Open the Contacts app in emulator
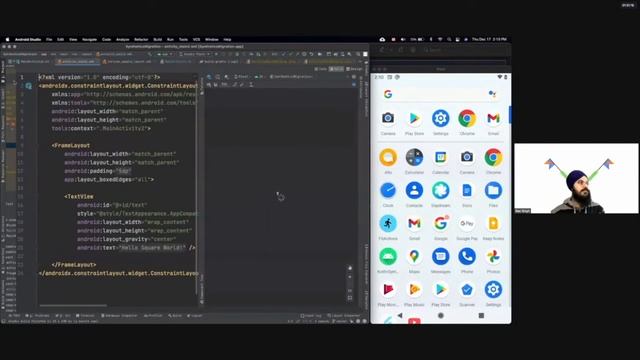 (x=414, y=190)
